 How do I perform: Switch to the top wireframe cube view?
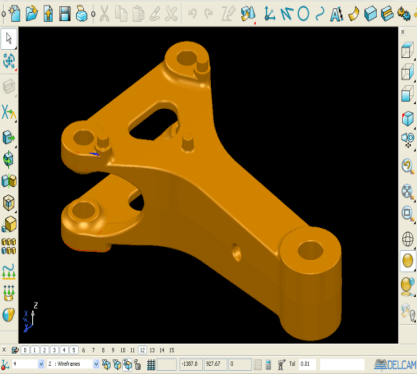(x=407, y=51)
